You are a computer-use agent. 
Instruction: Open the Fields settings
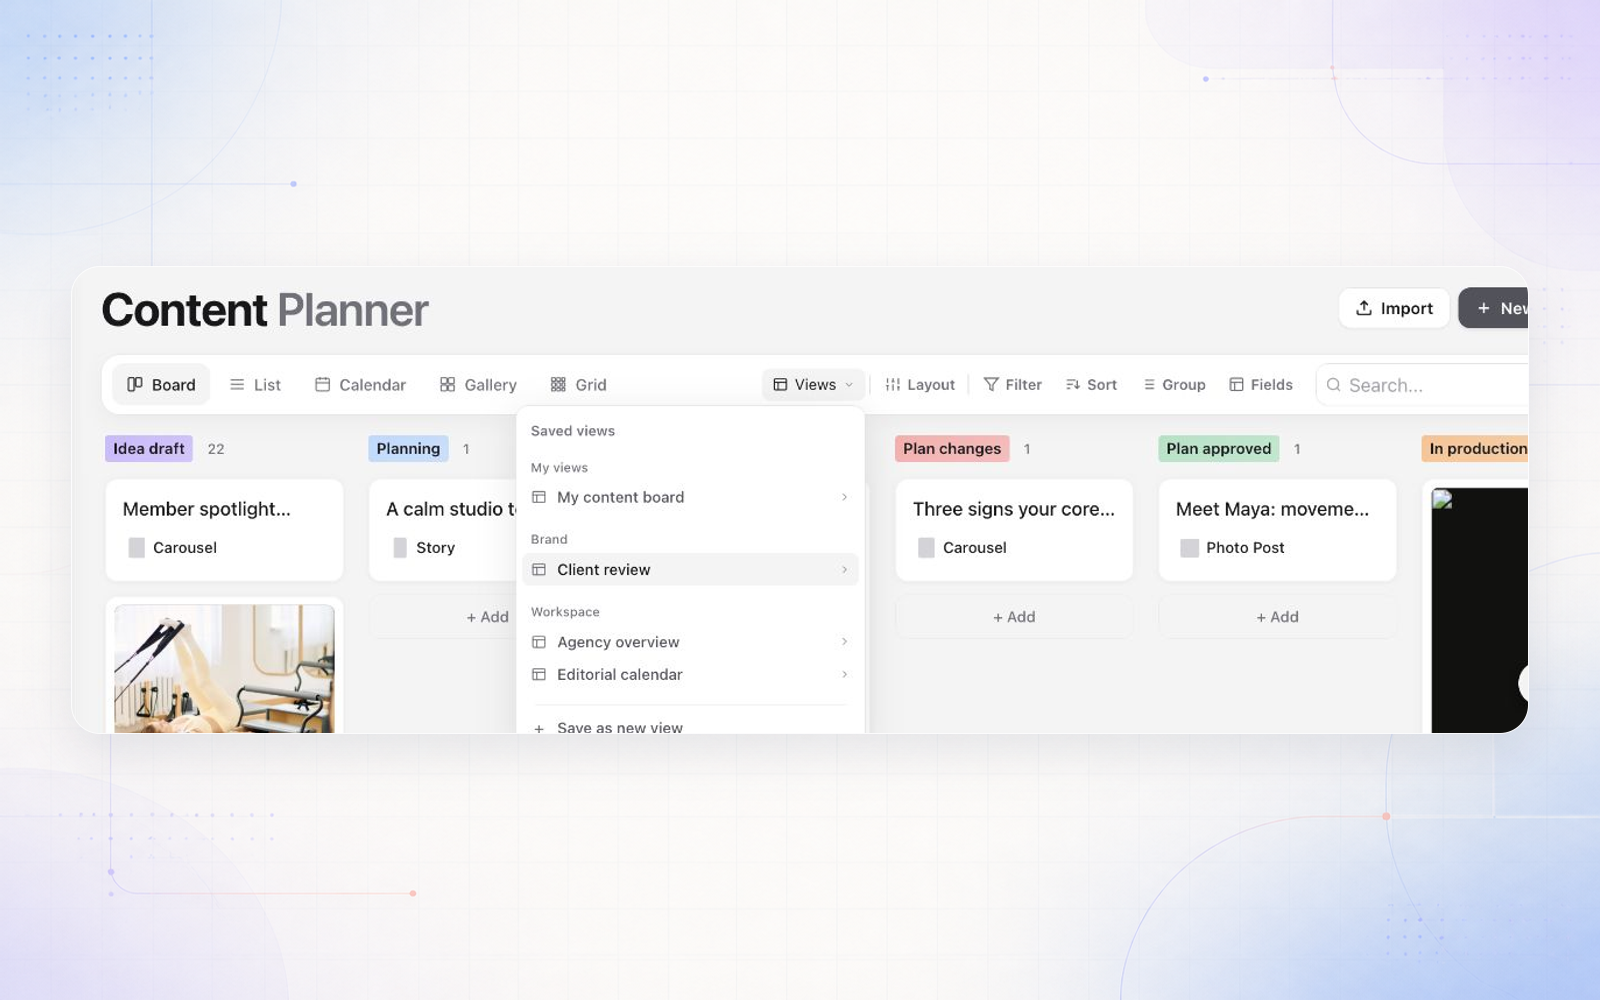(x=1261, y=385)
